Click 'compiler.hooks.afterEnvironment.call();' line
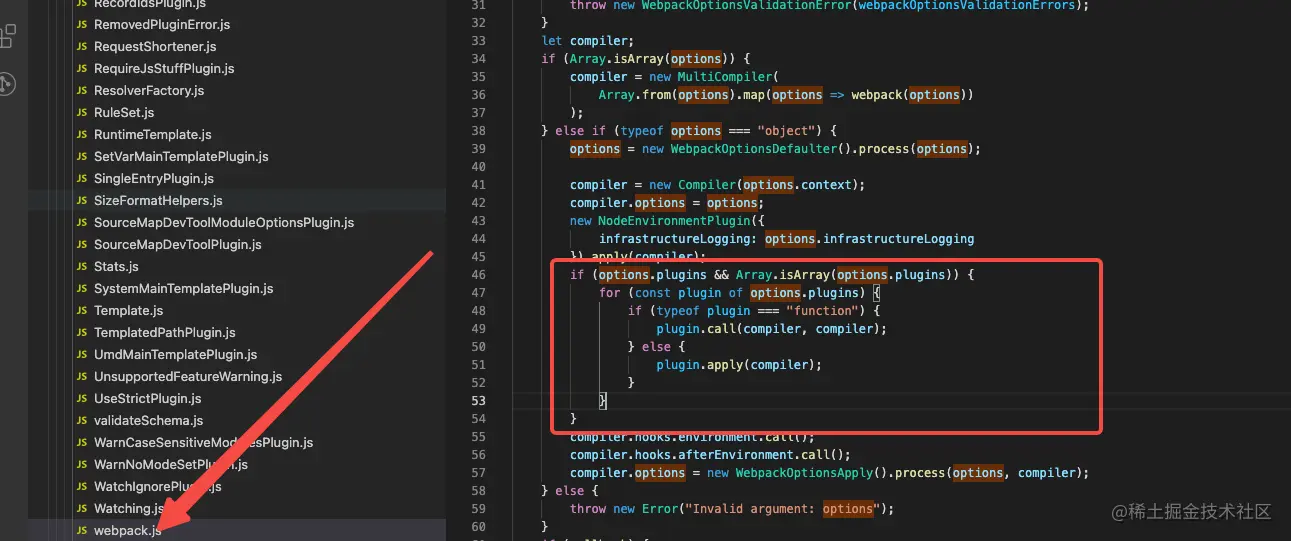1291x541 pixels. [711, 455]
